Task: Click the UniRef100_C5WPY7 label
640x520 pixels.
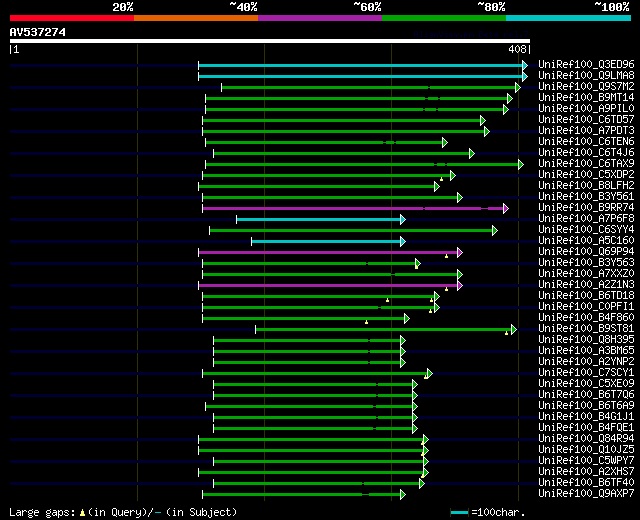Action: point(586,461)
